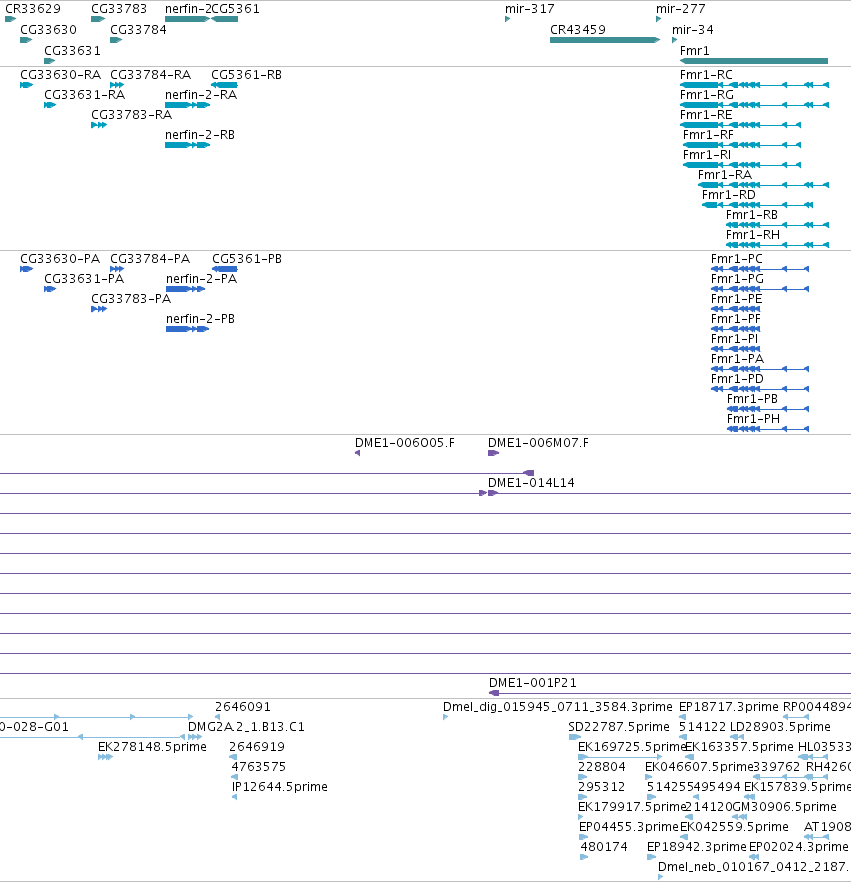Click the 480174 feature label
Viewport: 851px width, 882px height.
pyautogui.click(x=604, y=847)
